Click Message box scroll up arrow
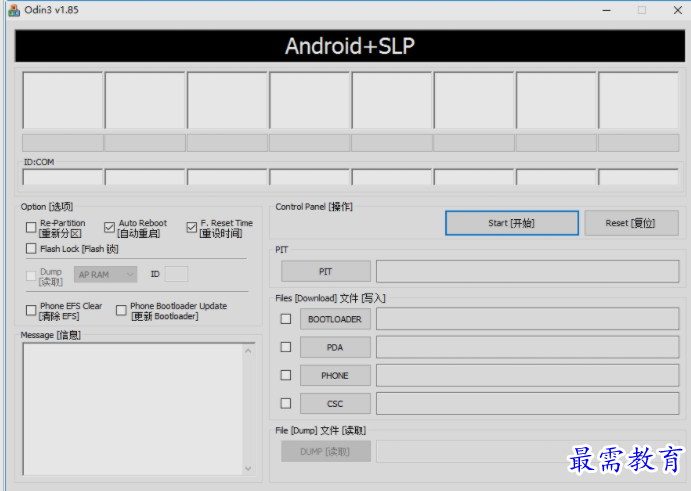This screenshot has height=491, width=691. (248, 351)
